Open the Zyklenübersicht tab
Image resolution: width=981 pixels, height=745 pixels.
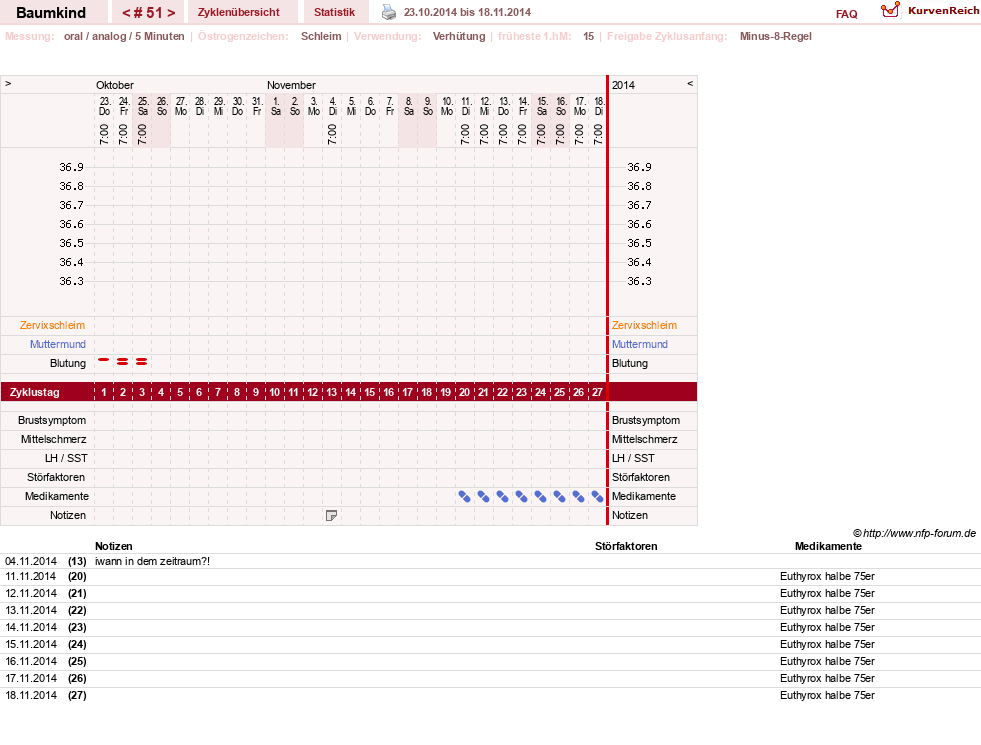click(238, 12)
